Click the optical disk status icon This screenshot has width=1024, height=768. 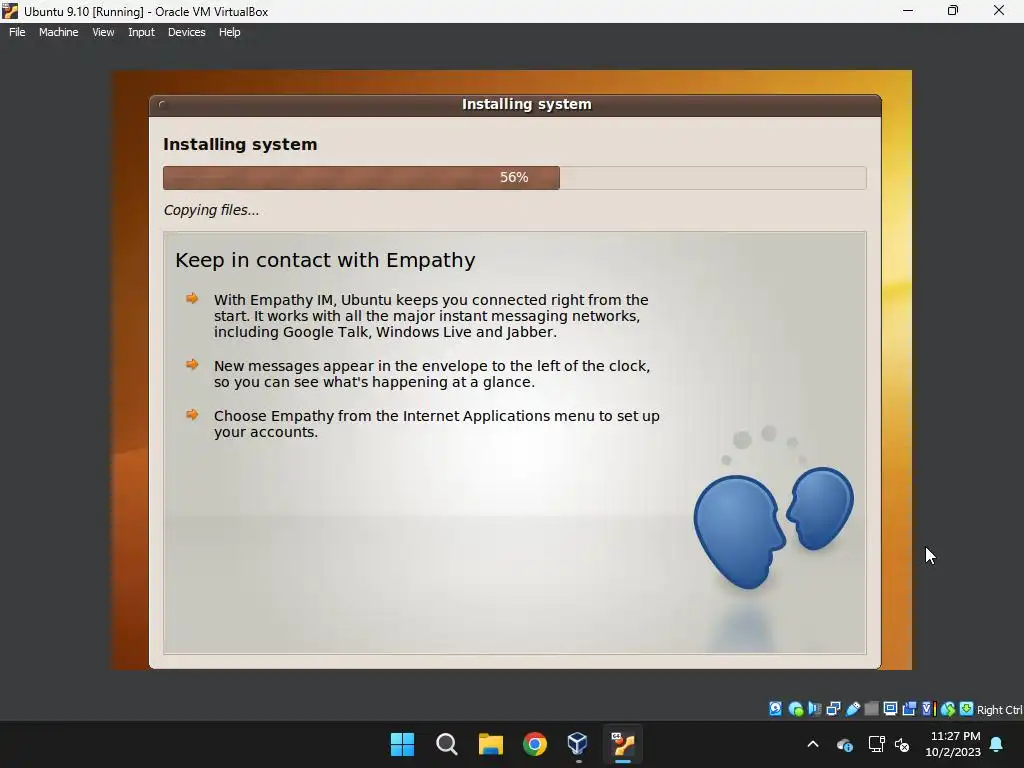coord(795,709)
